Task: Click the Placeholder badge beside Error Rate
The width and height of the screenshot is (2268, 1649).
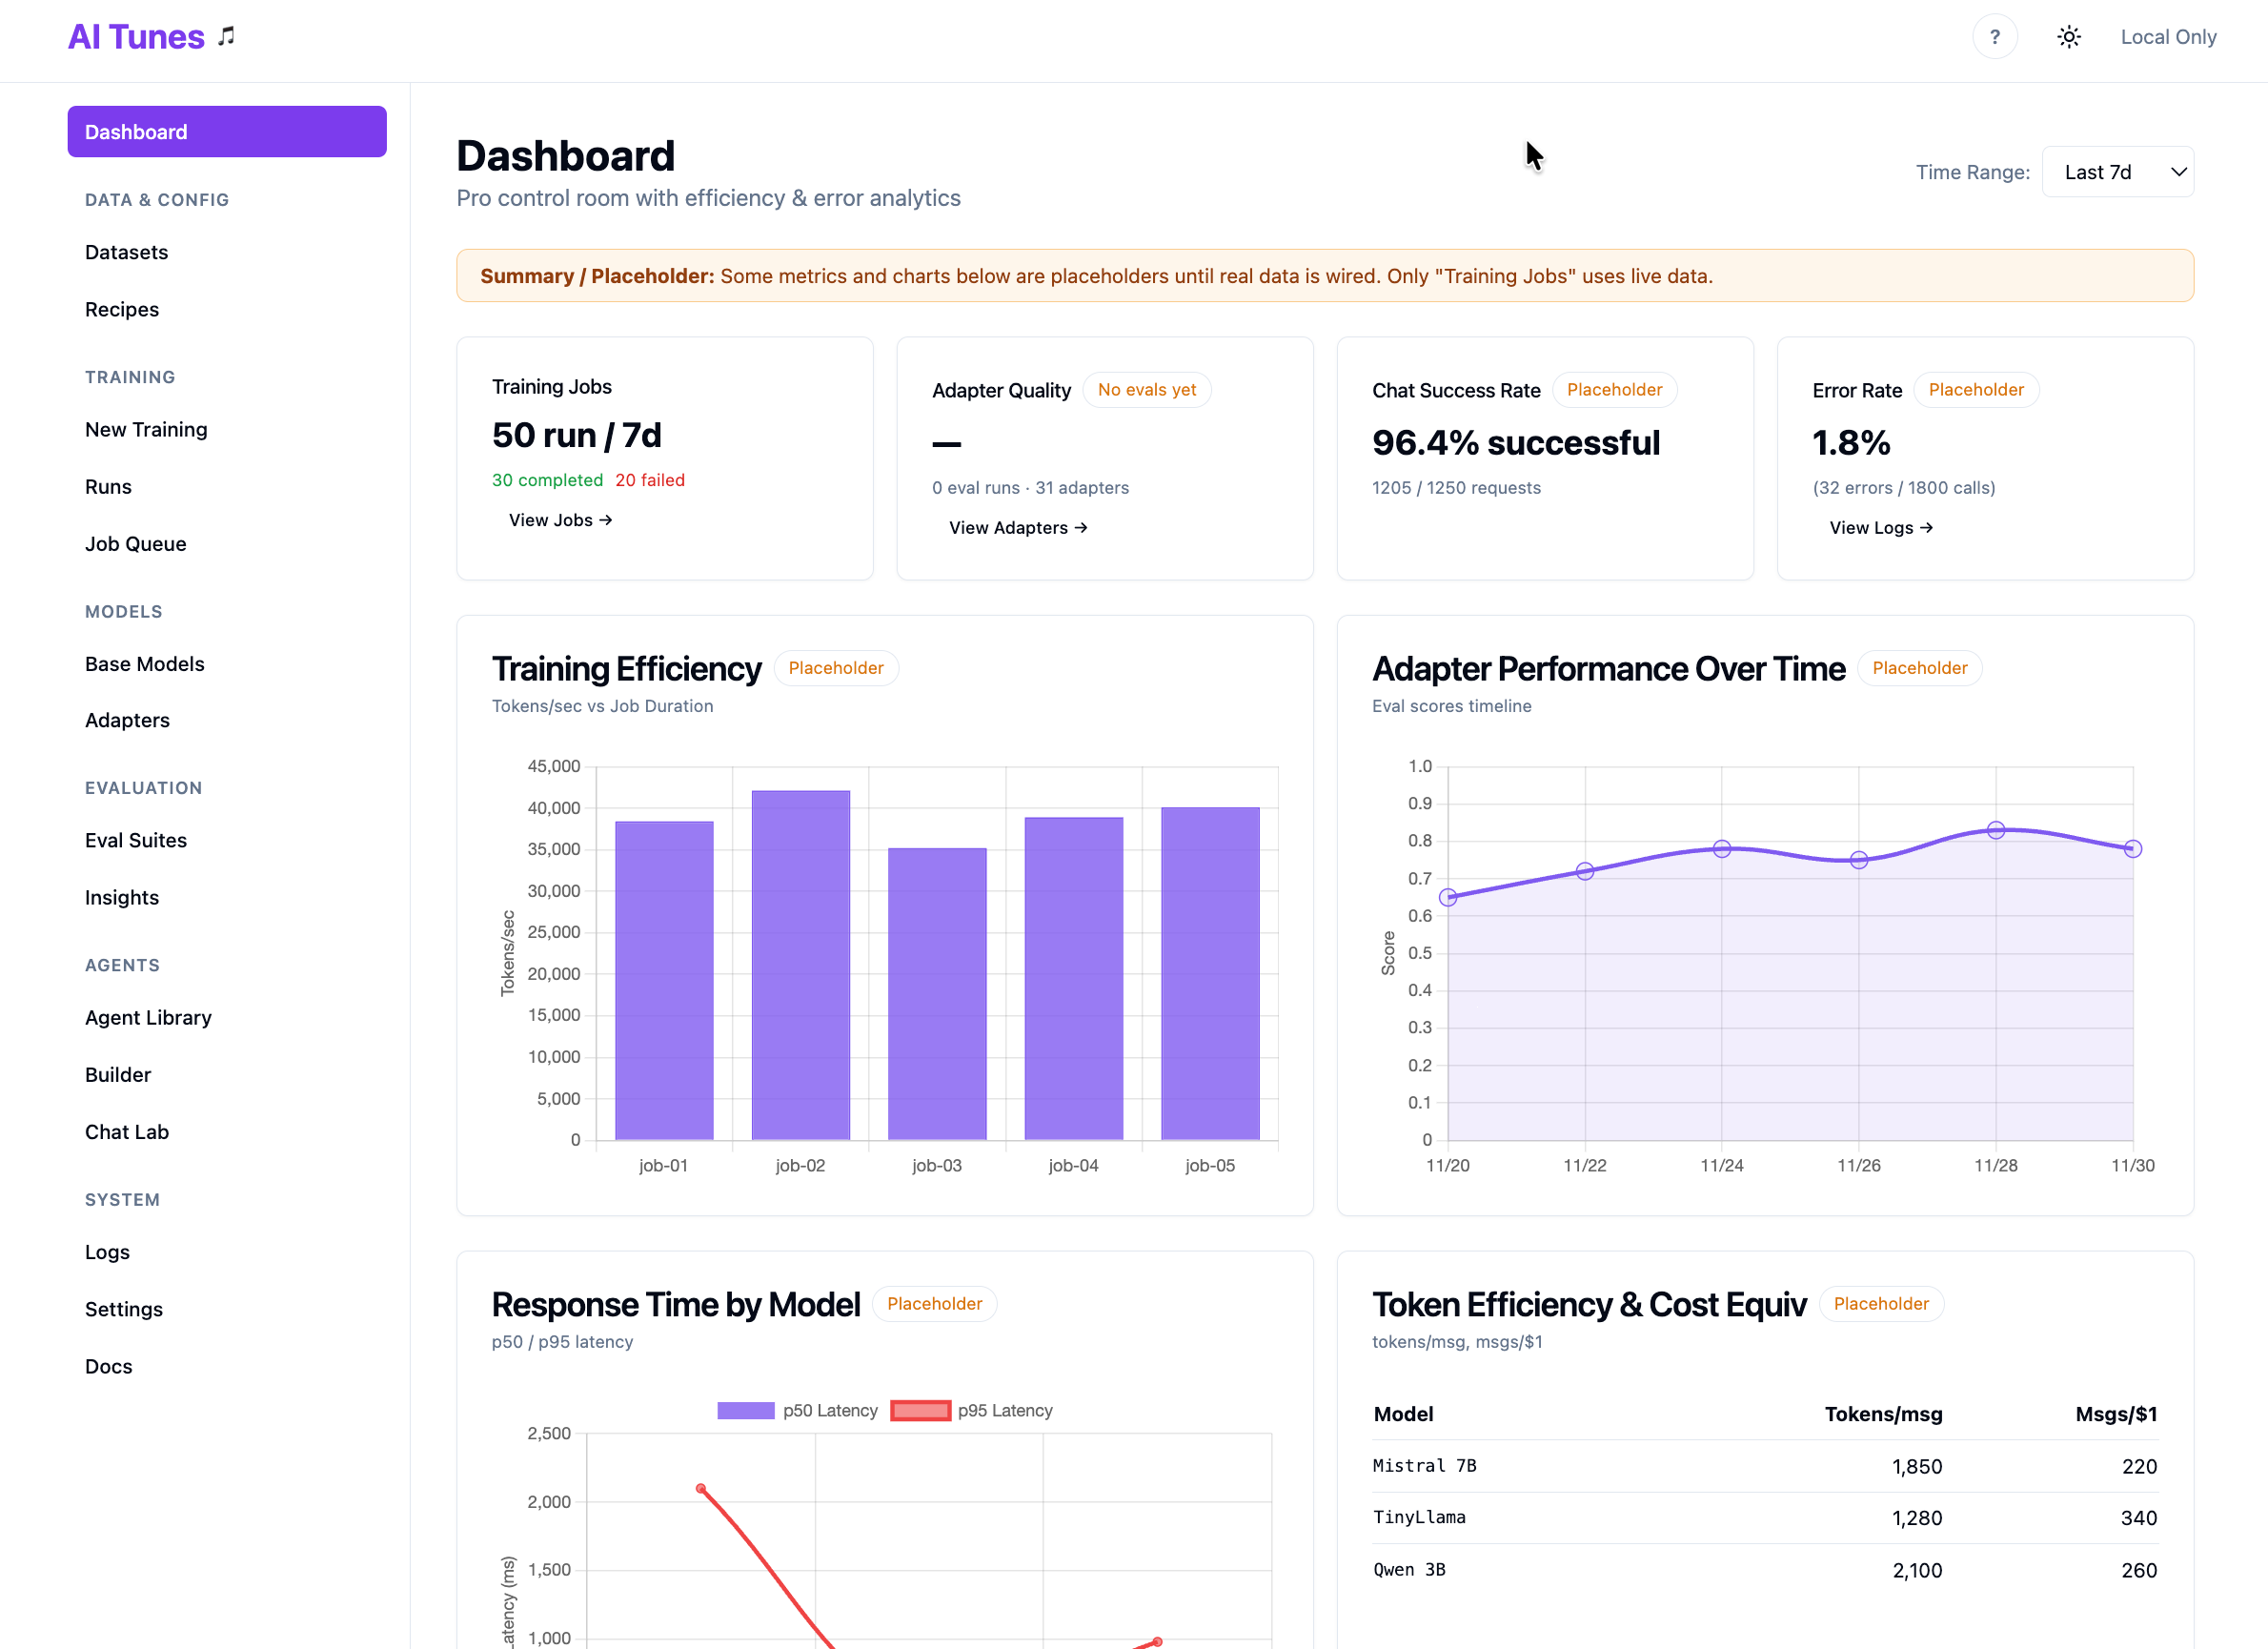Action: tap(1976, 390)
